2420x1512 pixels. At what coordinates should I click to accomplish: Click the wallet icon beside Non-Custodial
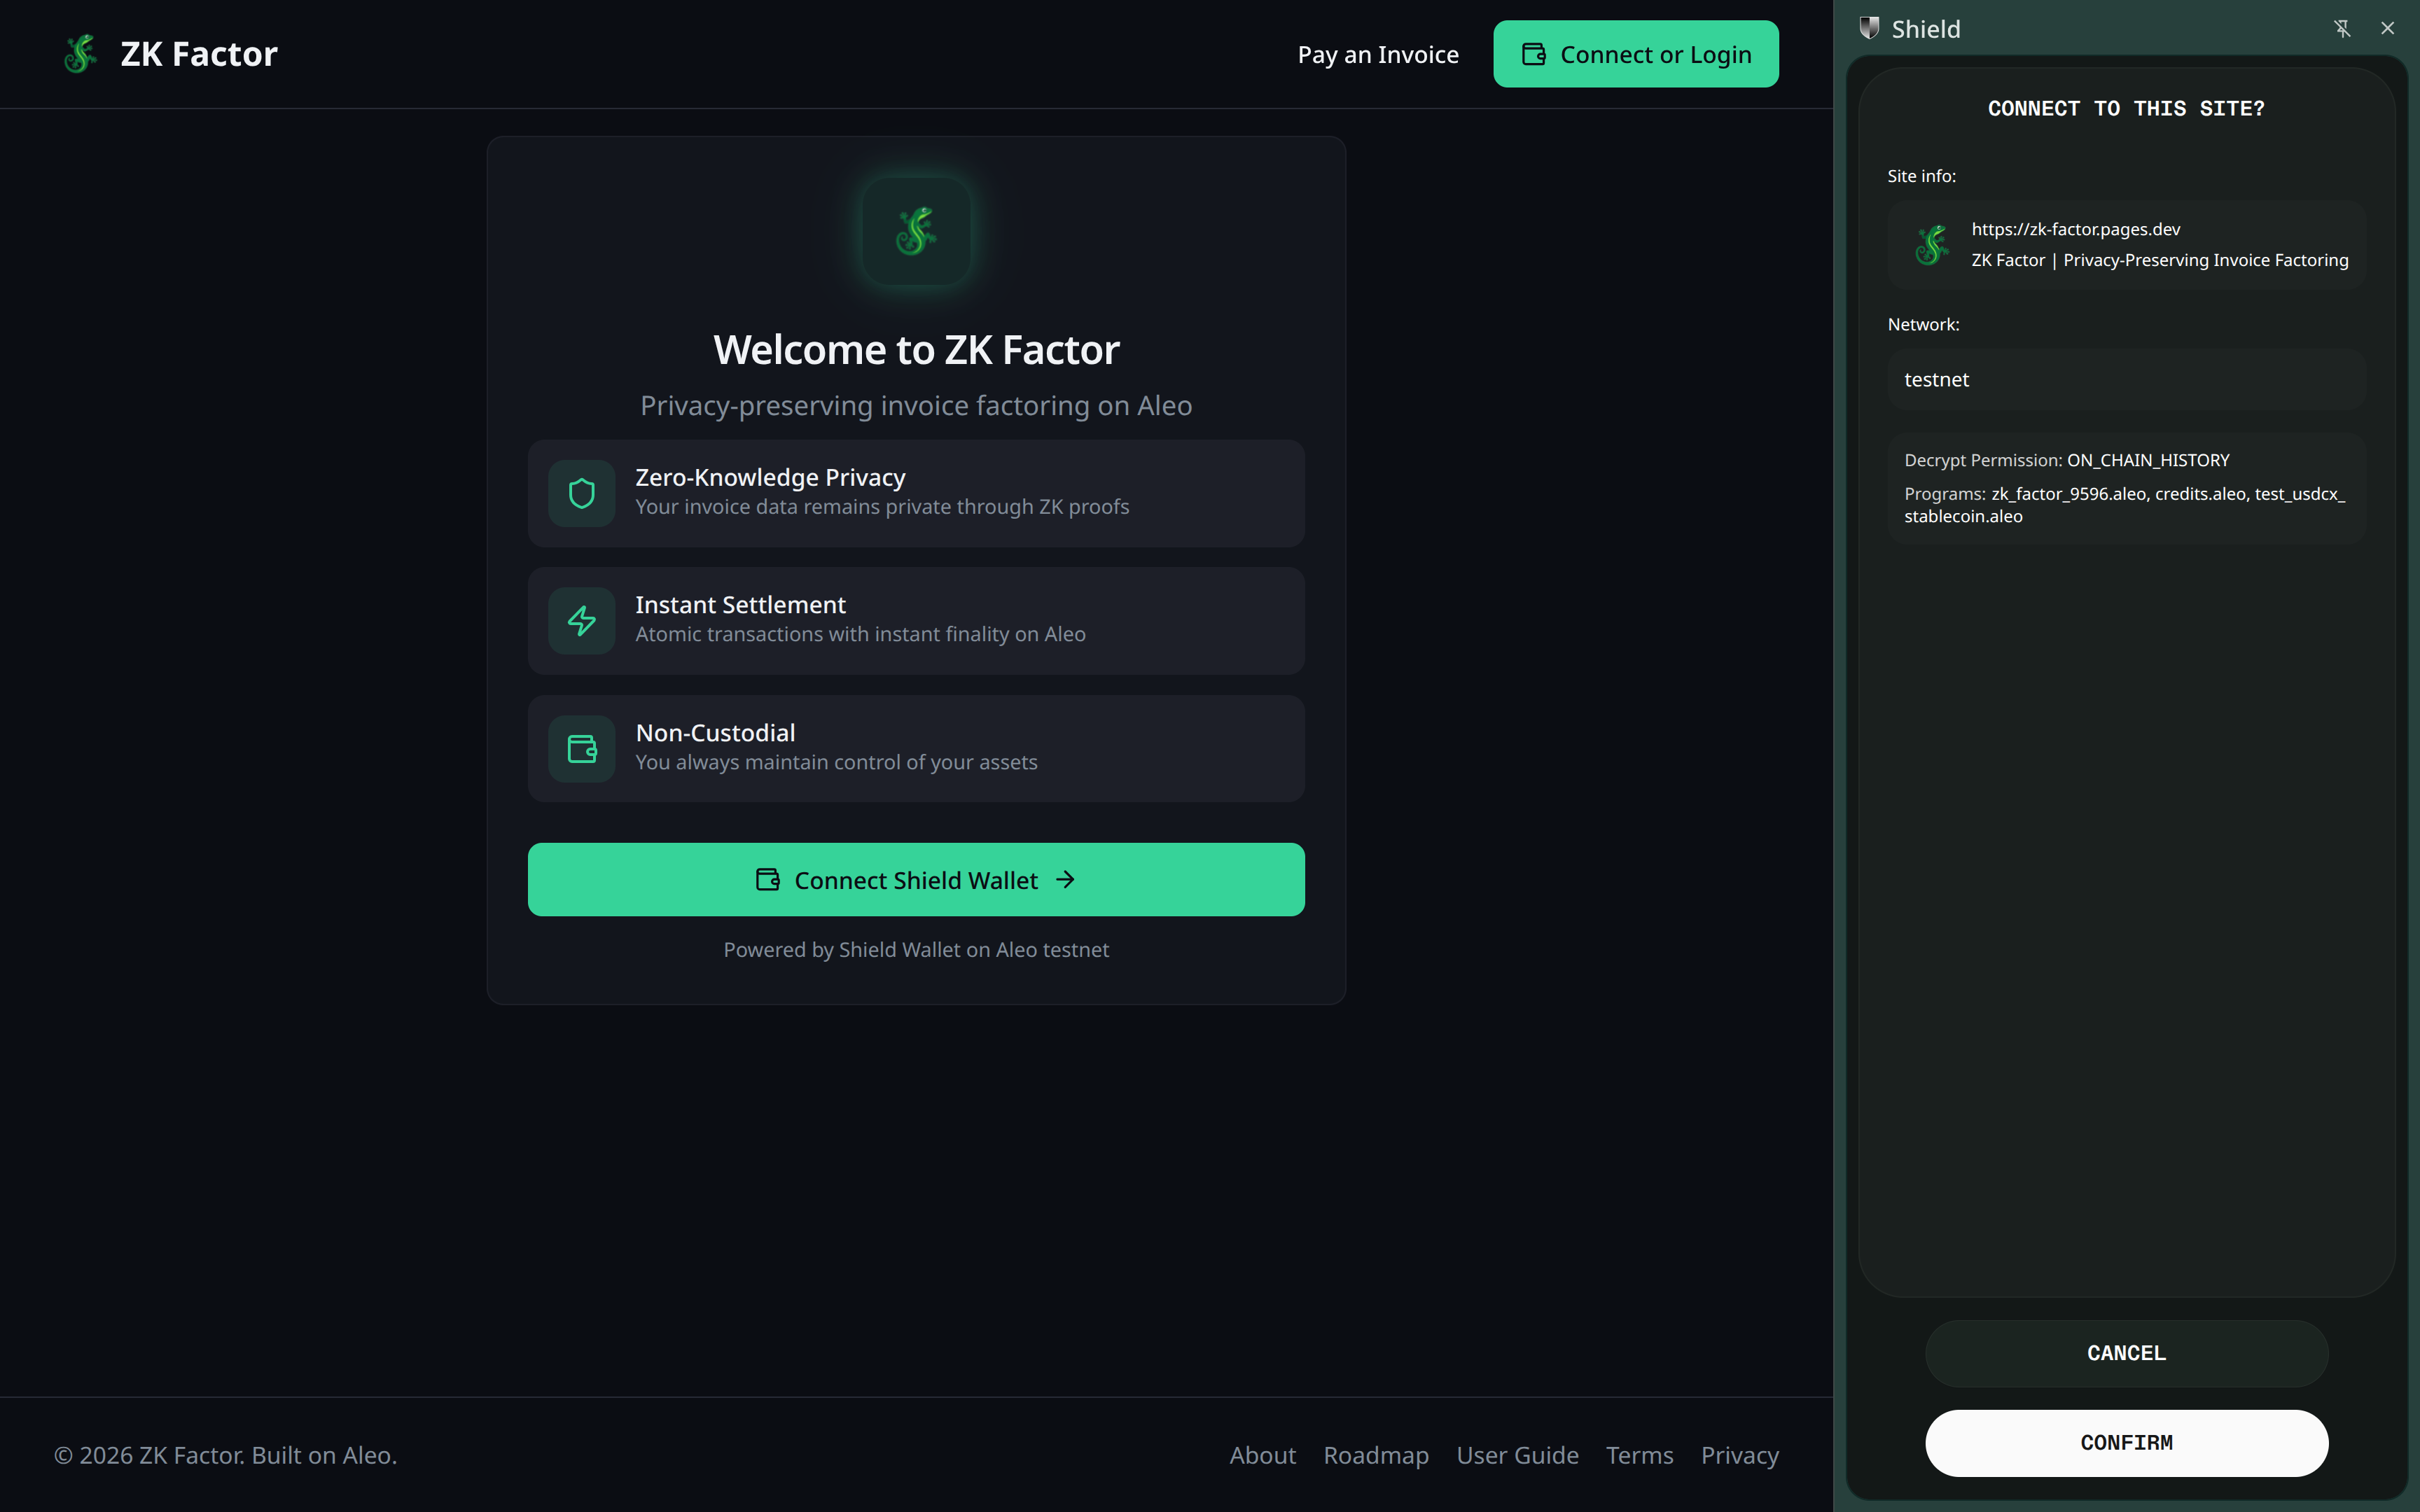tap(581, 748)
